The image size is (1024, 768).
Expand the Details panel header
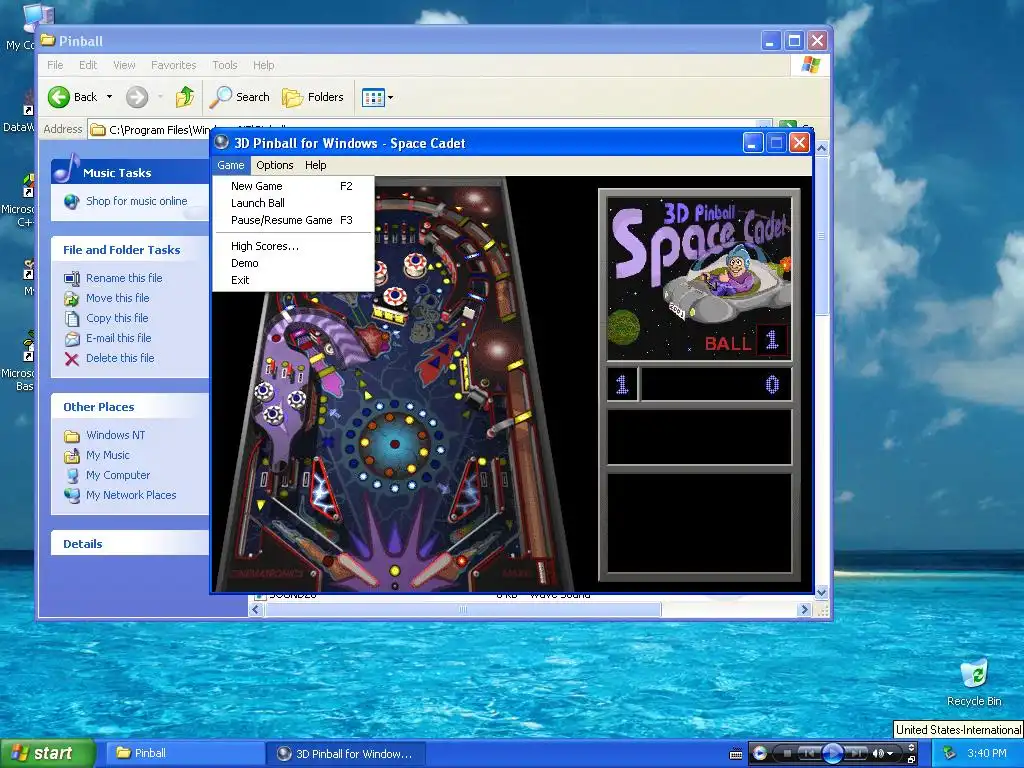point(130,544)
